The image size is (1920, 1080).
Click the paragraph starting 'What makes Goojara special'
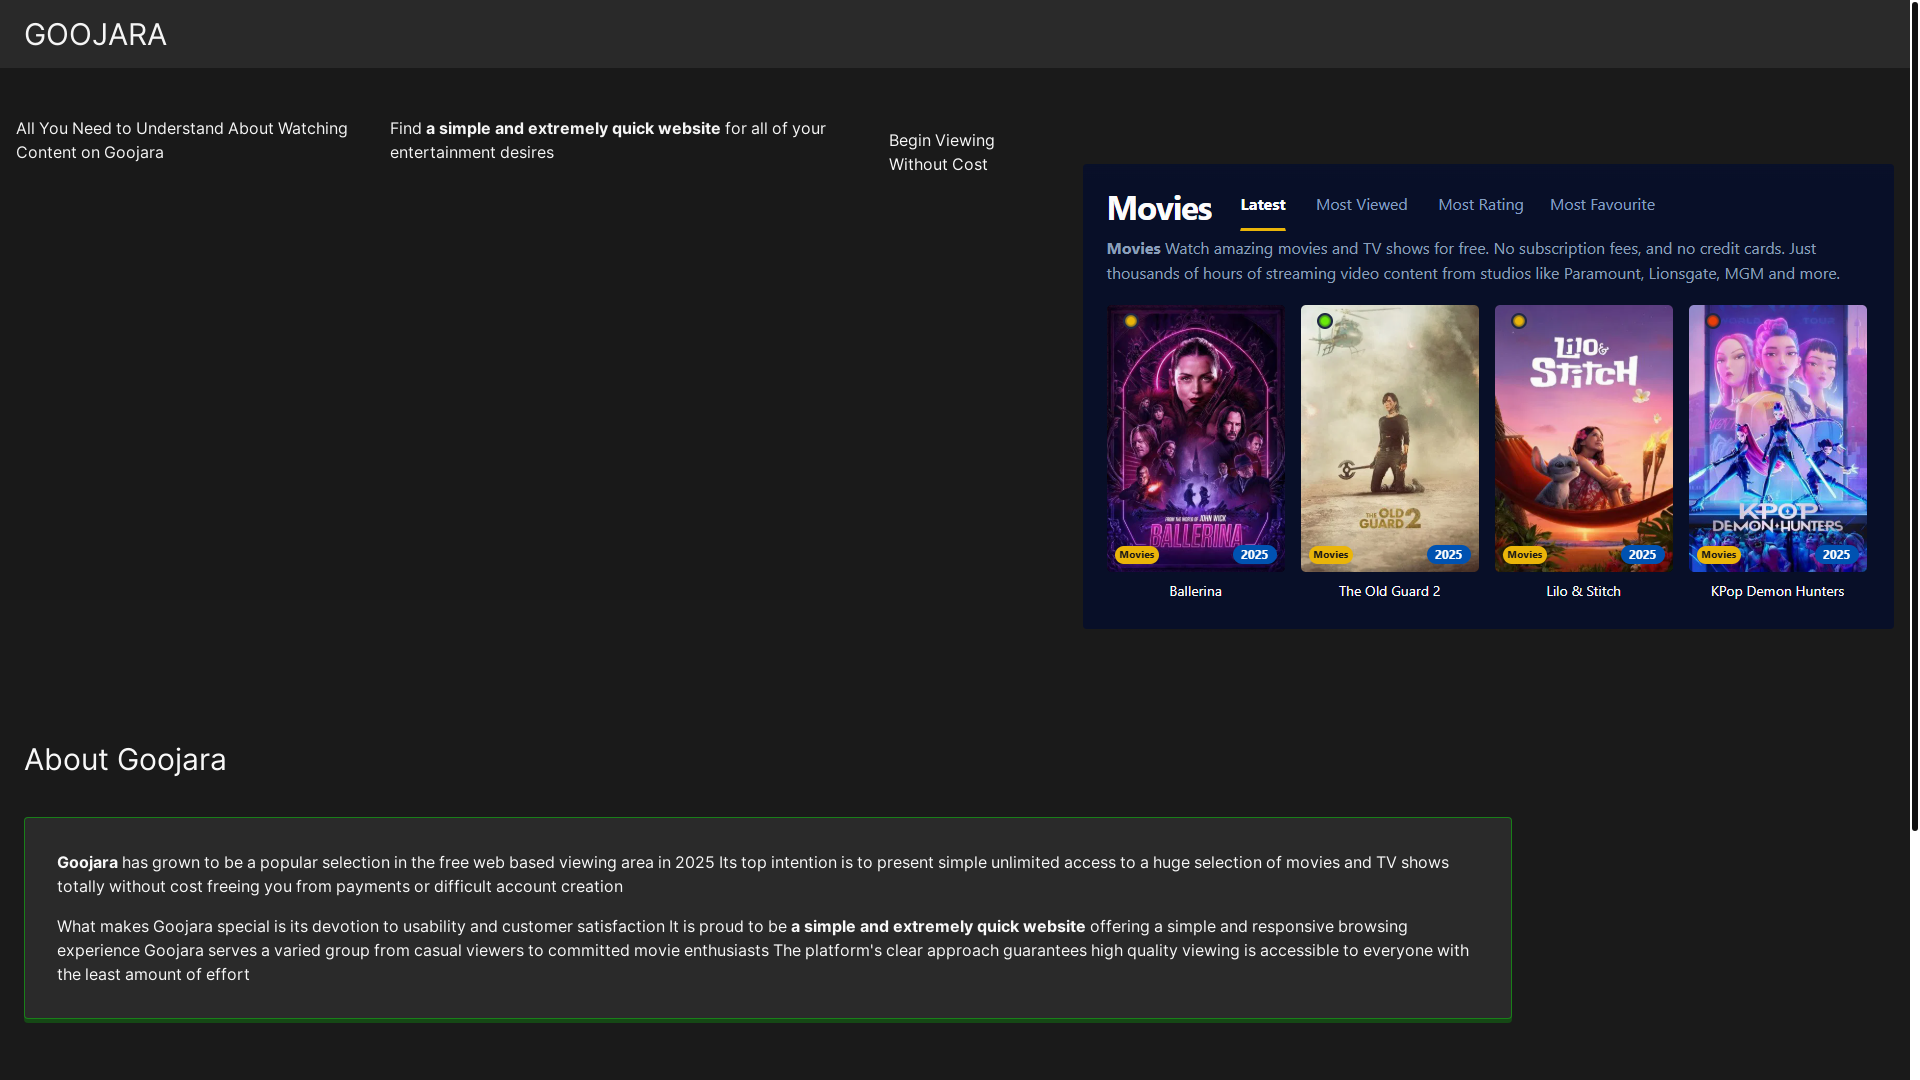763,950
